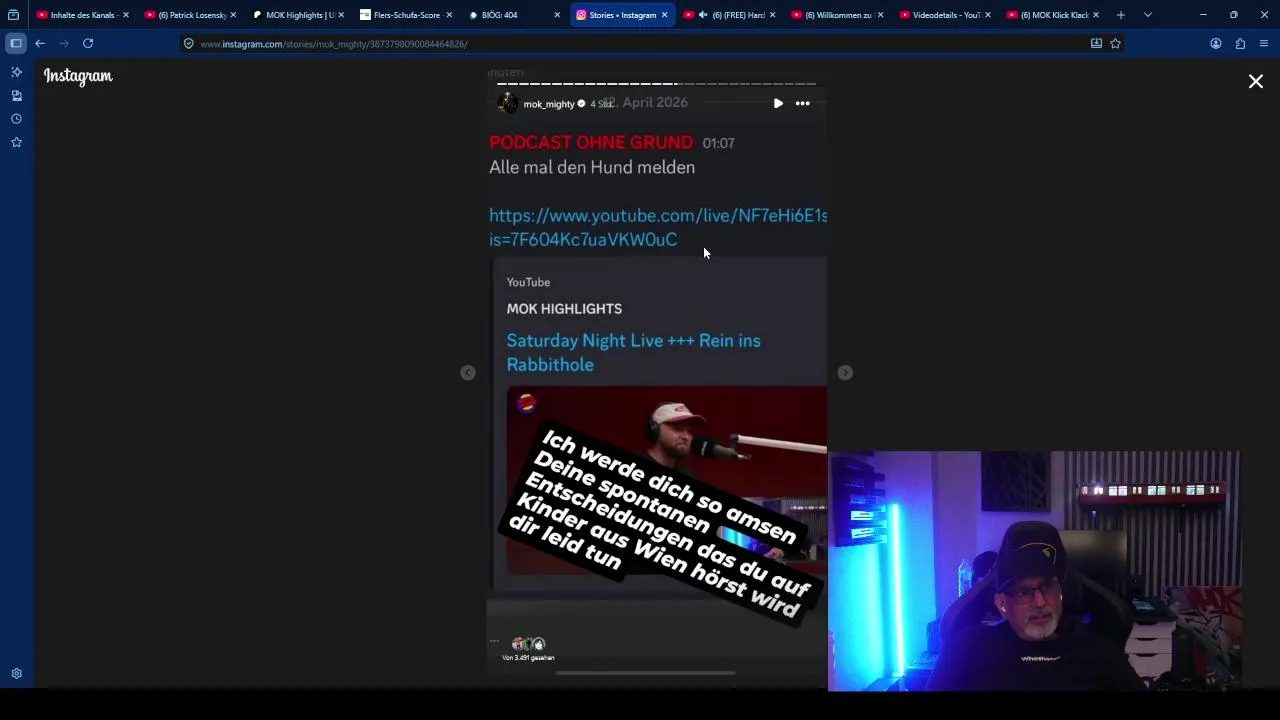Screen dimensions: 1280x720
Task: Reload the current page
Action: [88, 43]
